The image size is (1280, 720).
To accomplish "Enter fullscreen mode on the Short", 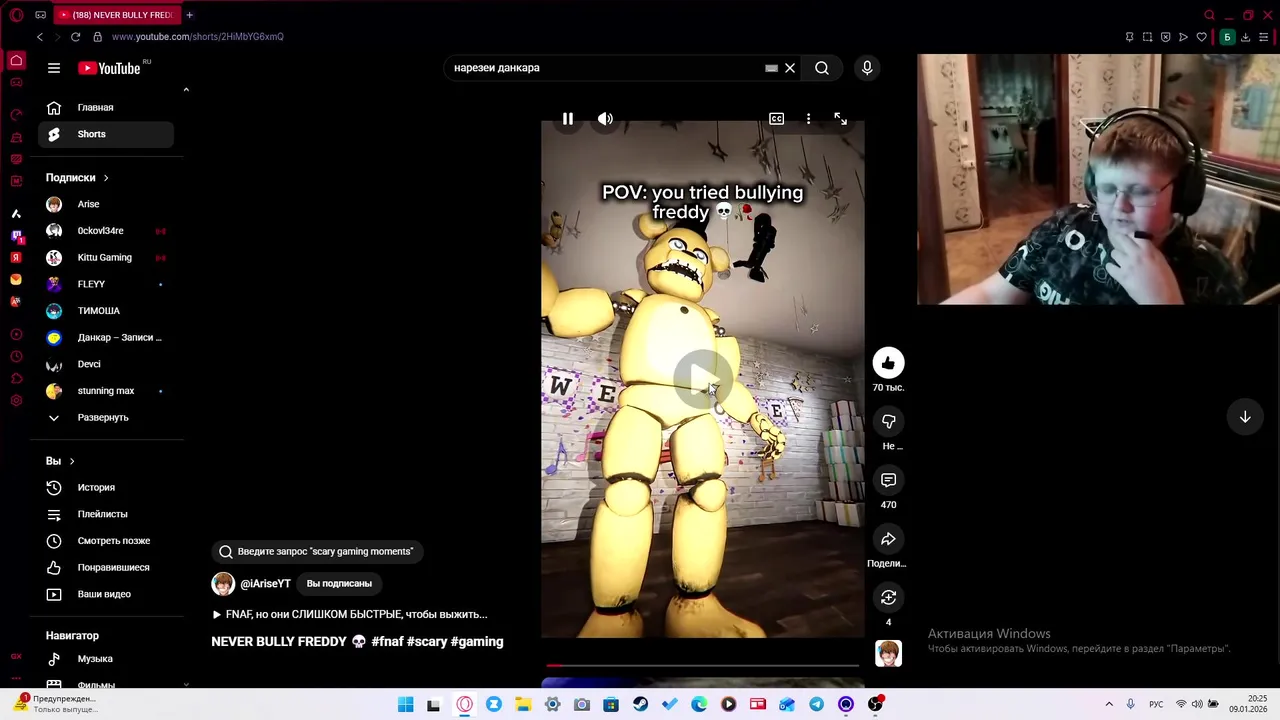I will point(840,119).
